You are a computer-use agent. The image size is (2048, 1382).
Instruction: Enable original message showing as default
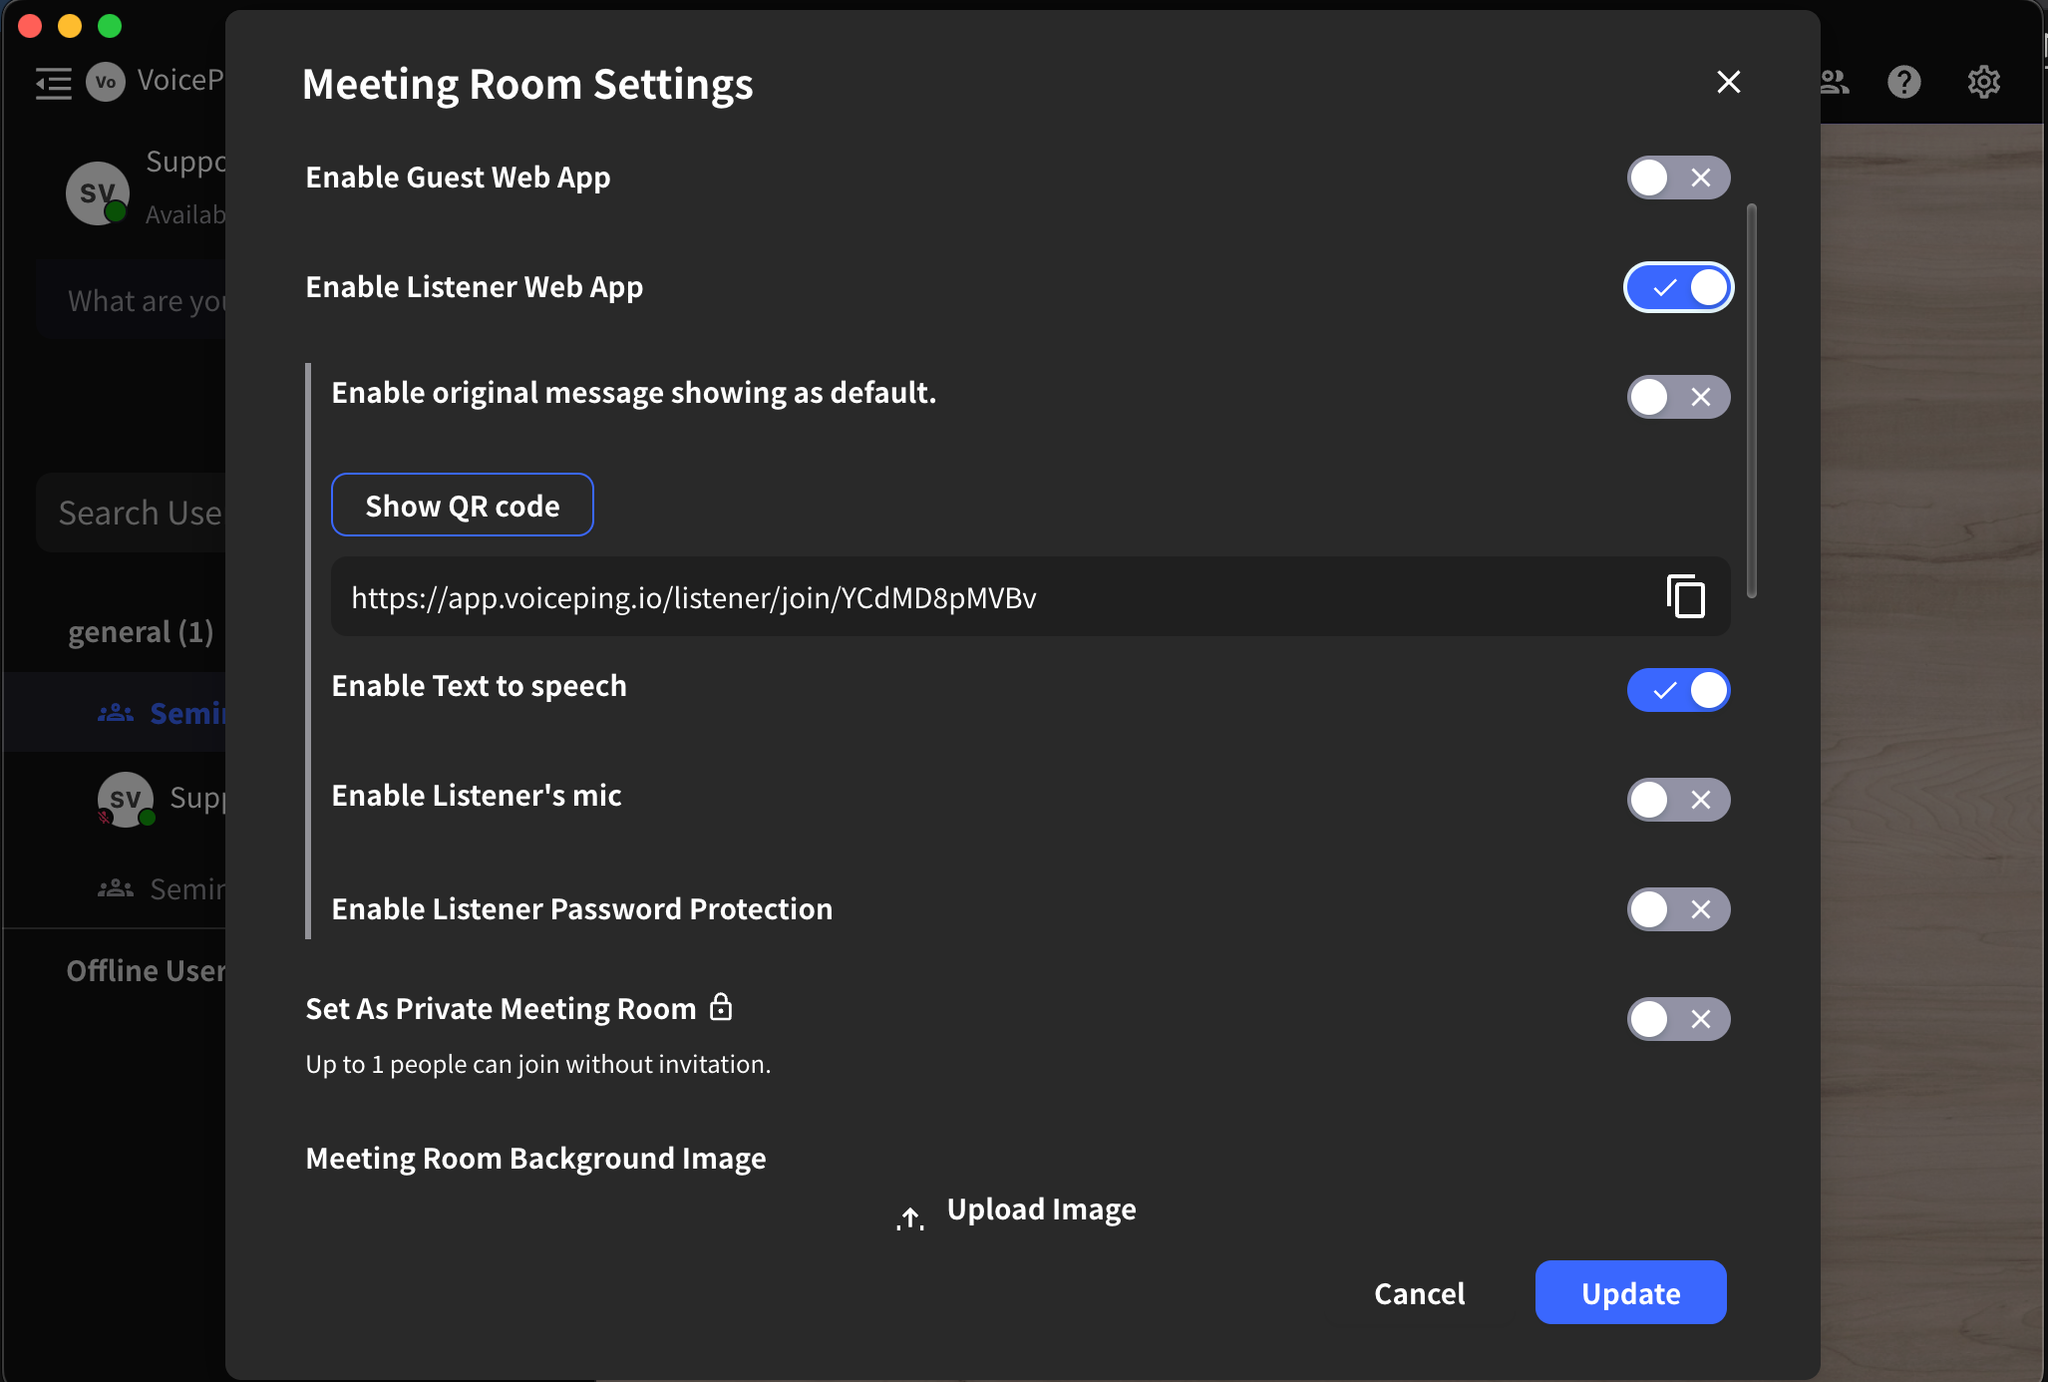[x=1677, y=397]
